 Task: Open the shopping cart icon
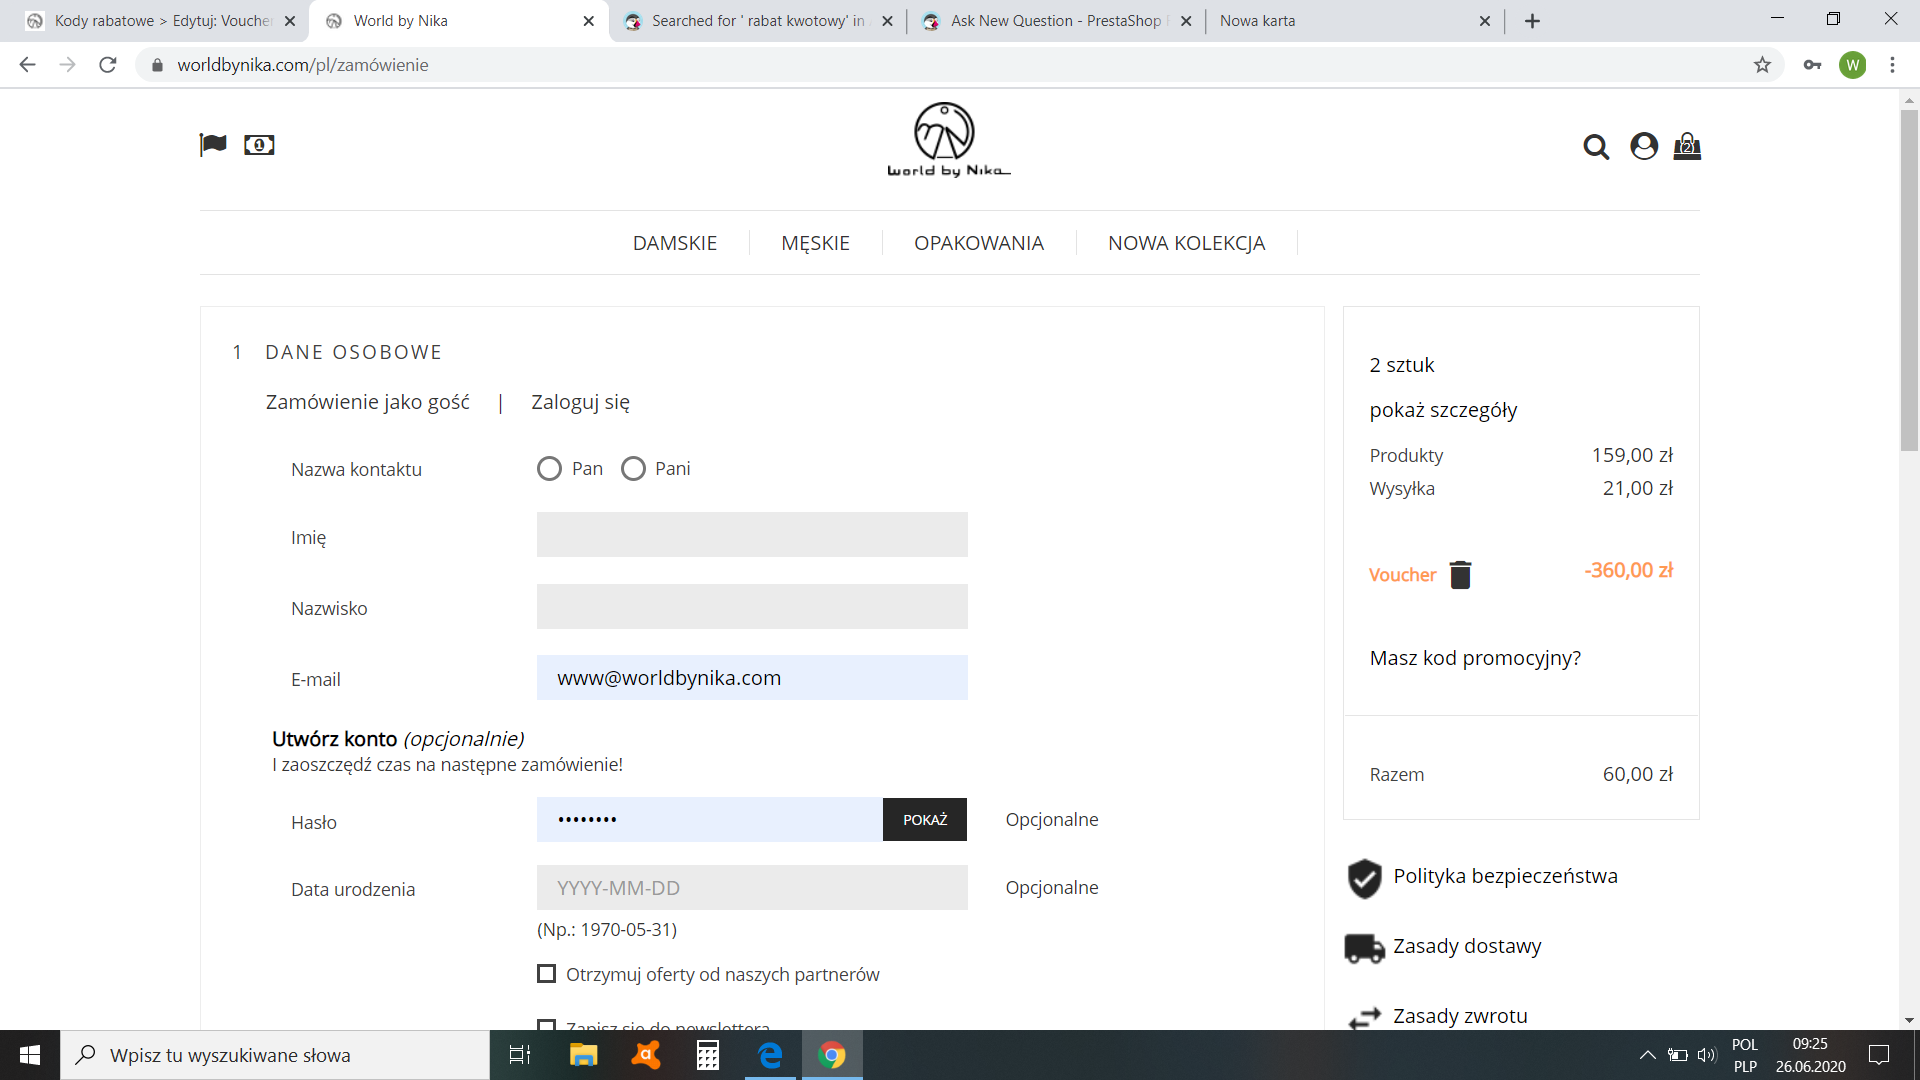click(x=1687, y=147)
